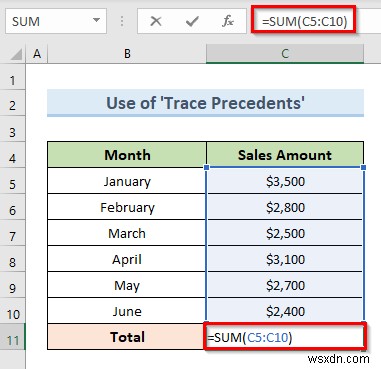381x369 pixels.
Task: Click the 'Use of Trace Precedents' title cell
Action: pyautogui.click(x=205, y=103)
